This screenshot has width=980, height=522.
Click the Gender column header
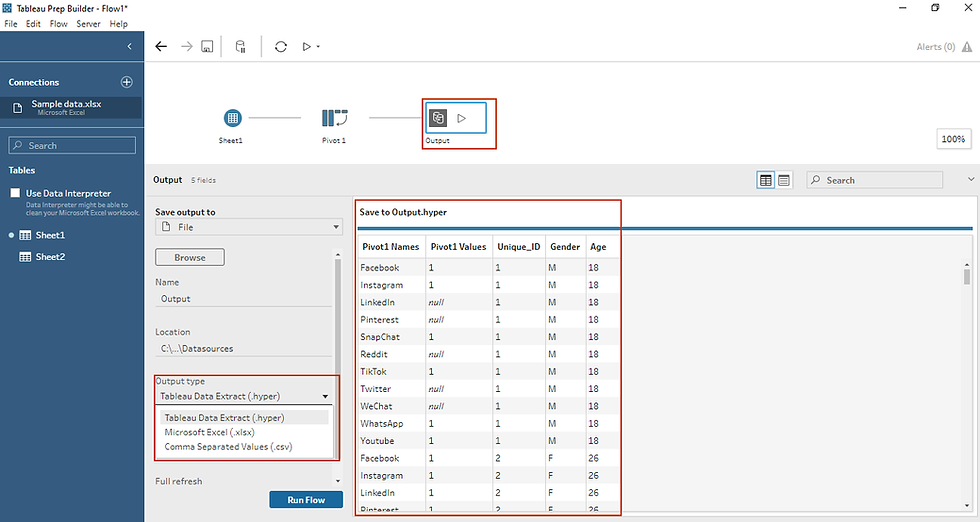(x=565, y=247)
